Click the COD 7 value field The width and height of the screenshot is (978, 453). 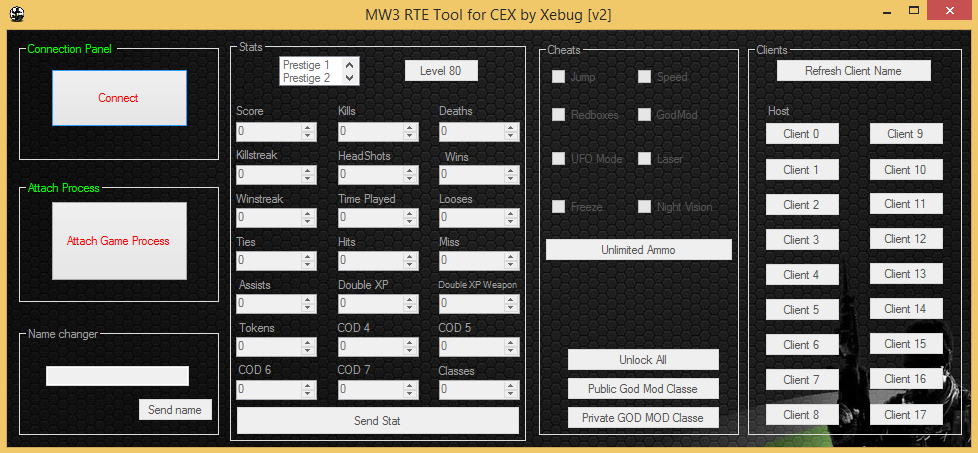(370, 389)
